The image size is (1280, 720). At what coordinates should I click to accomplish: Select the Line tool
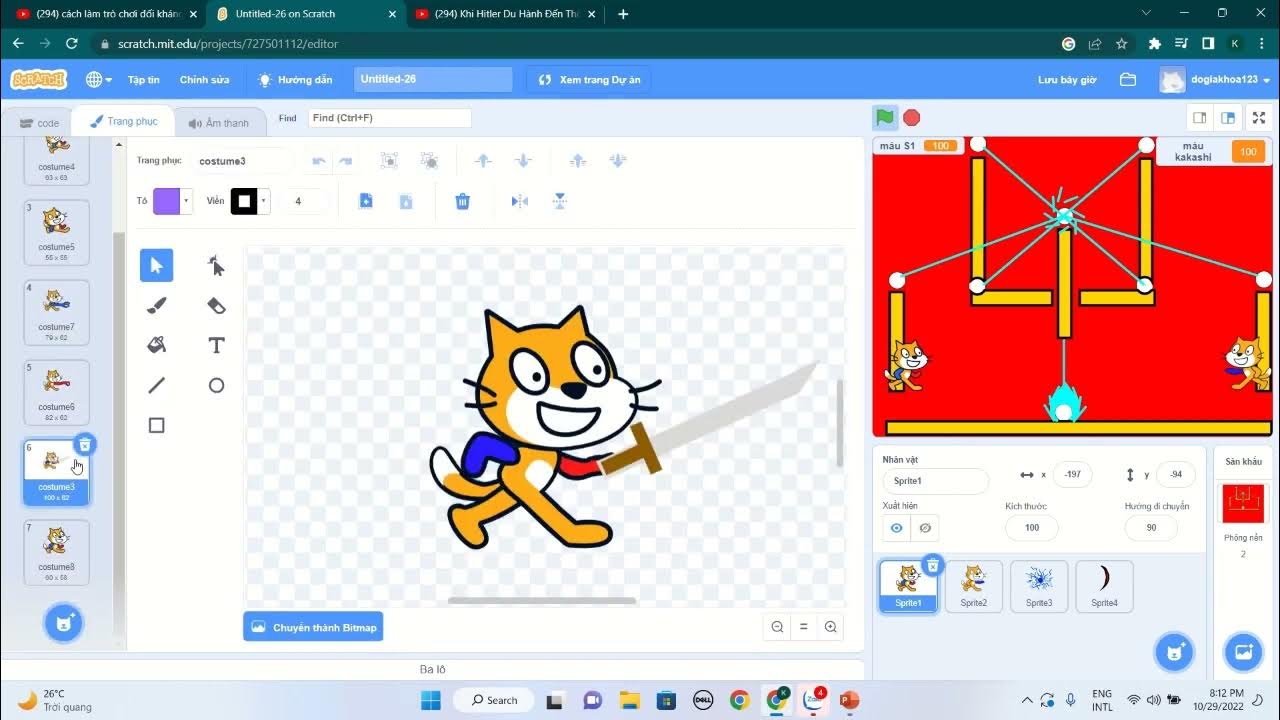(156, 385)
